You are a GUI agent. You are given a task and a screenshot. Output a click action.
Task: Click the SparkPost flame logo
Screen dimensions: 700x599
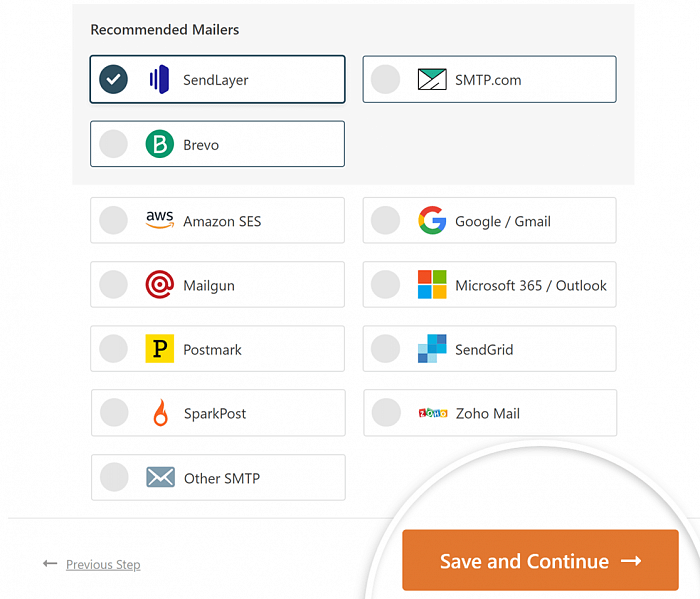click(160, 412)
